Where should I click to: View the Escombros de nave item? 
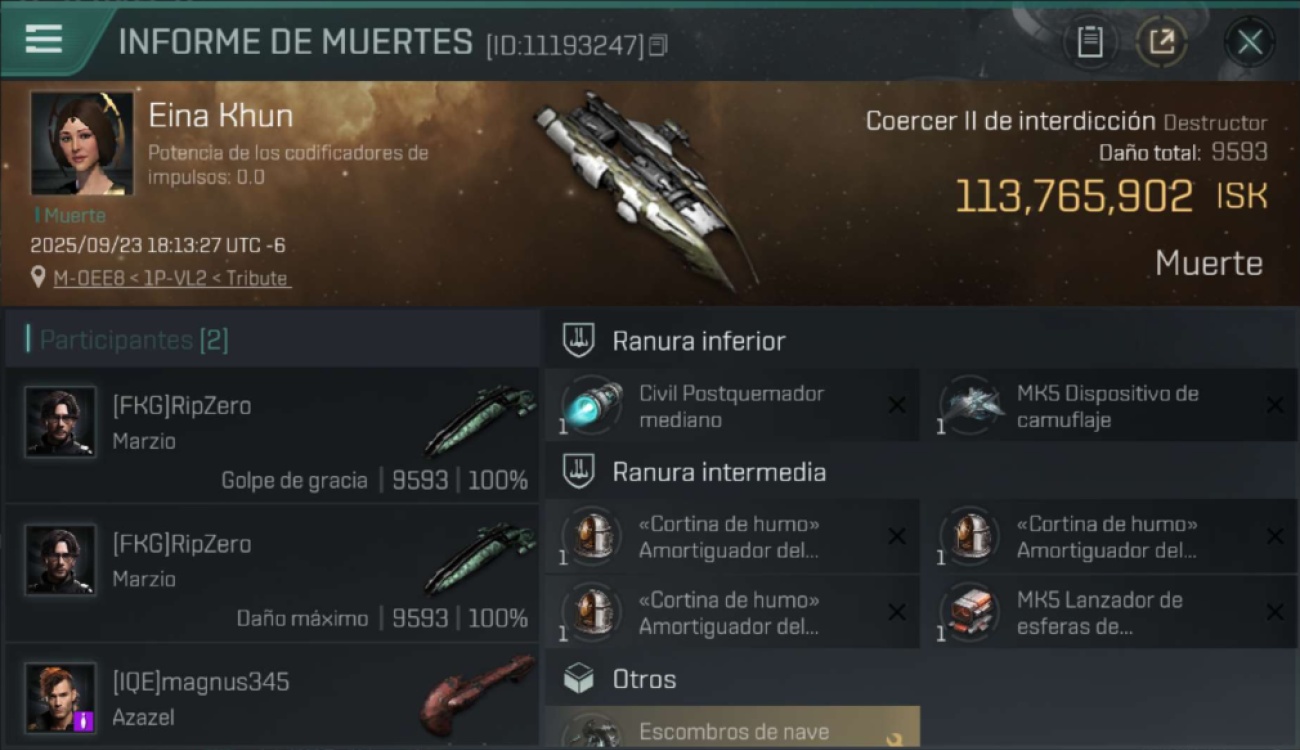pos(732,727)
